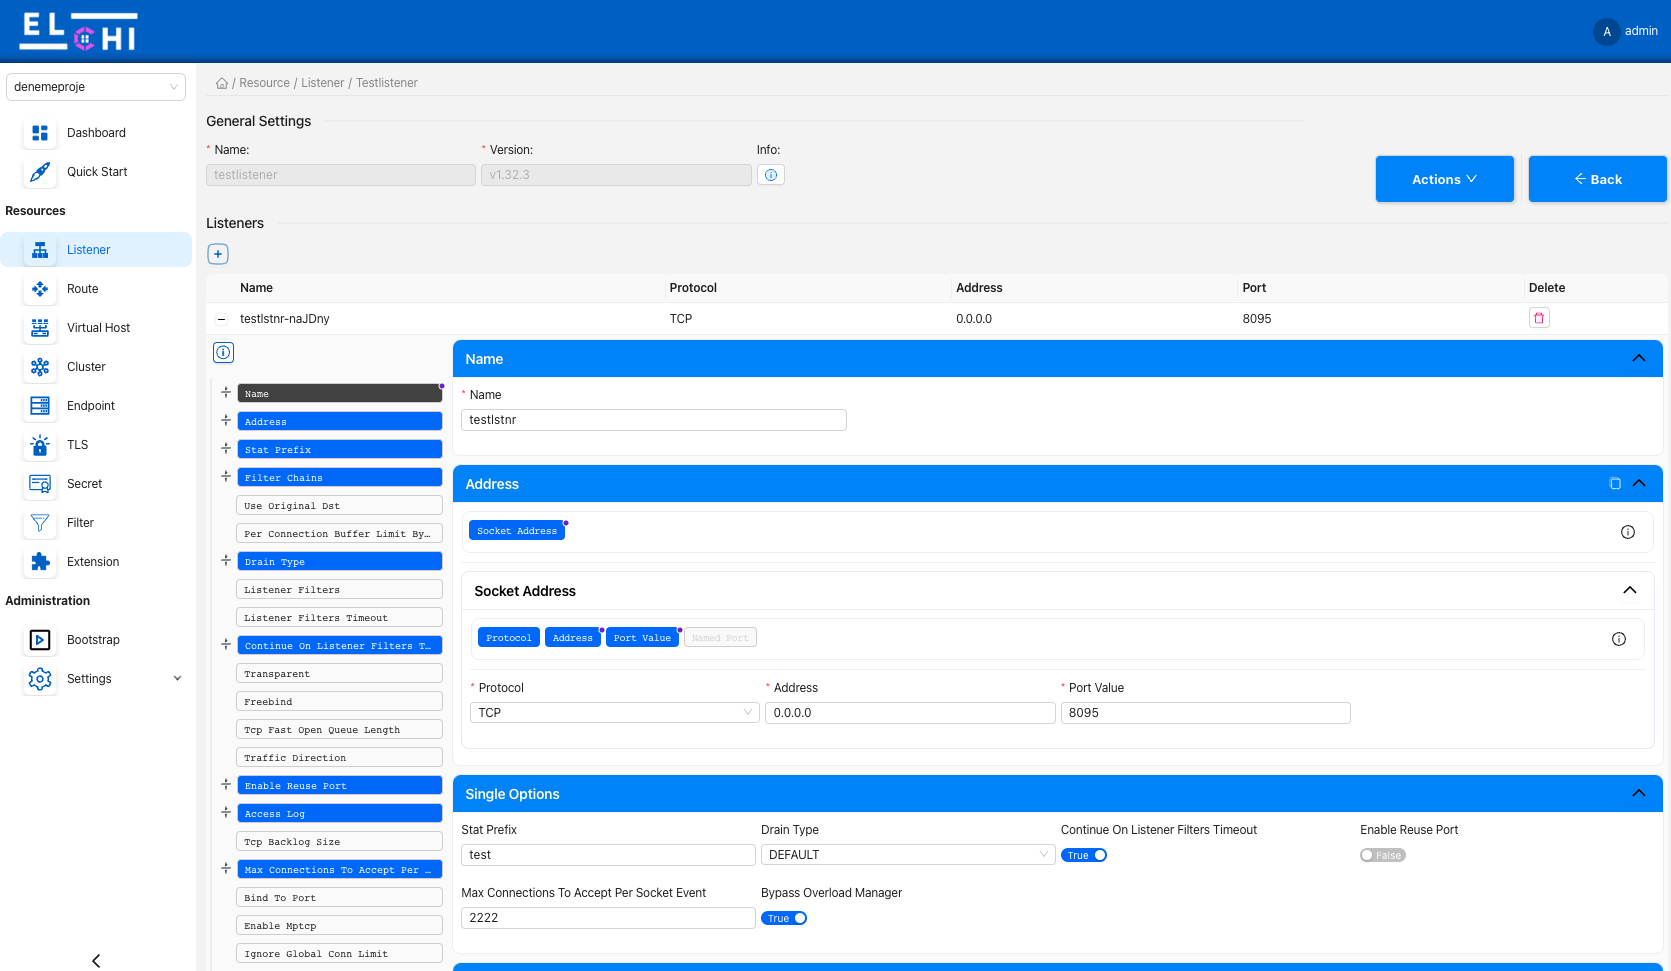
Task: Toggle the Freebind field tag
Action: pos(339,702)
